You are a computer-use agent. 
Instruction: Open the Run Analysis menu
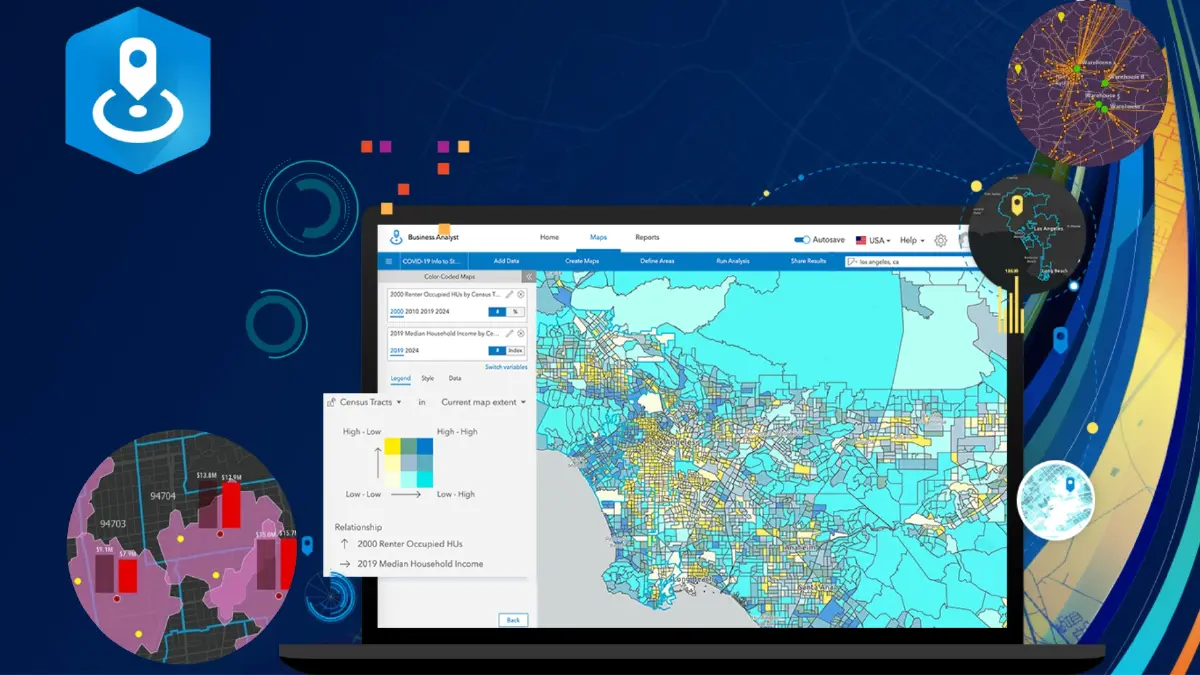tap(733, 261)
